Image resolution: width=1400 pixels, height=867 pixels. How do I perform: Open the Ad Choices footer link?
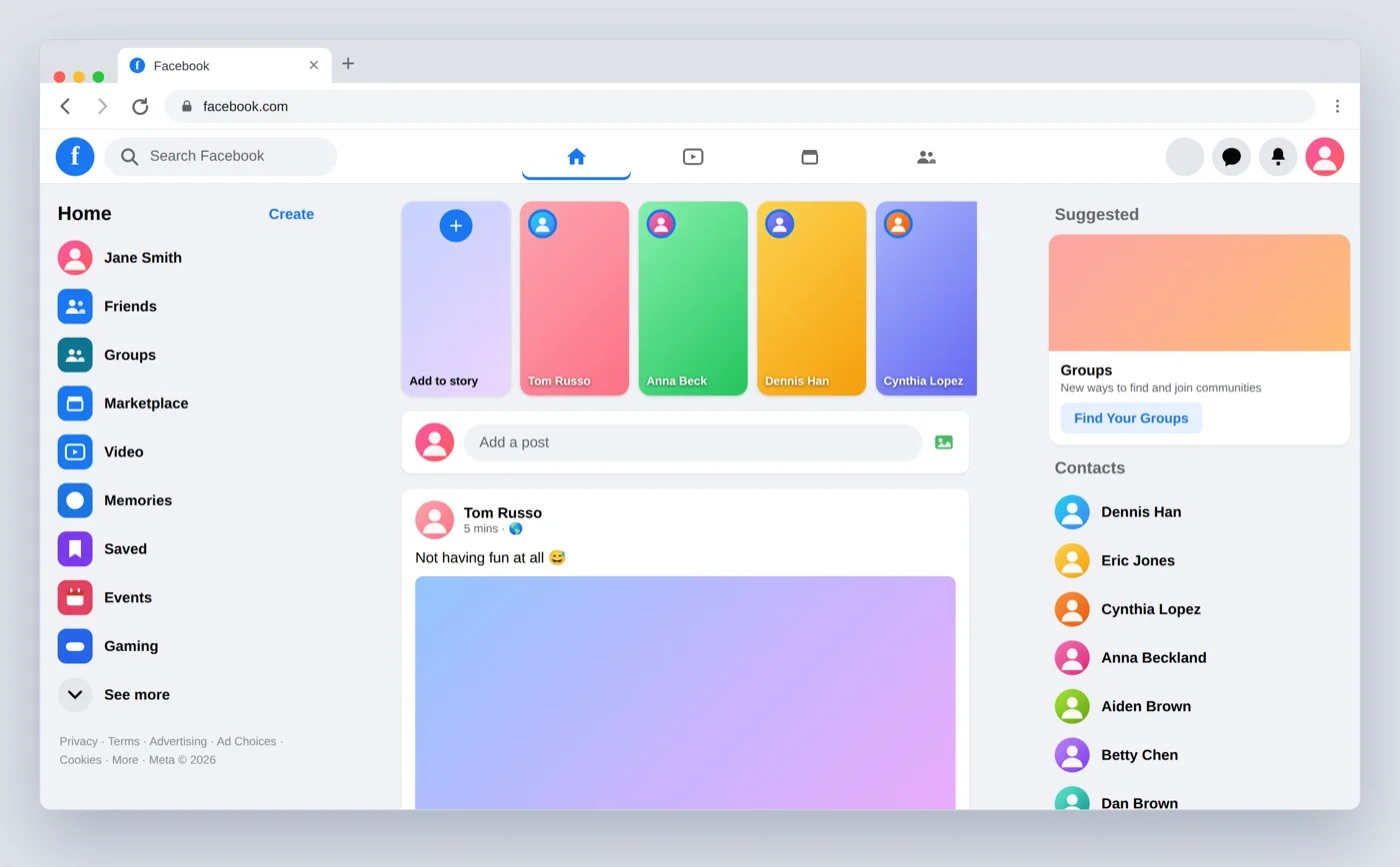pyautogui.click(x=246, y=741)
